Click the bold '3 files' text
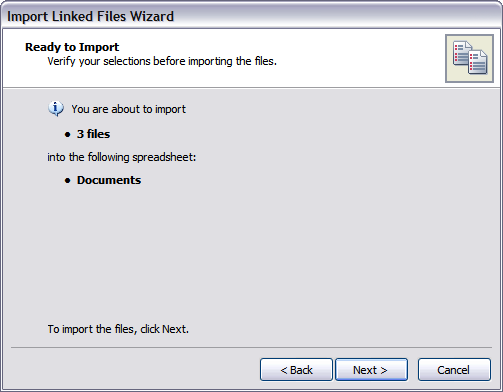This screenshot has height=392, width=503. 93,134
